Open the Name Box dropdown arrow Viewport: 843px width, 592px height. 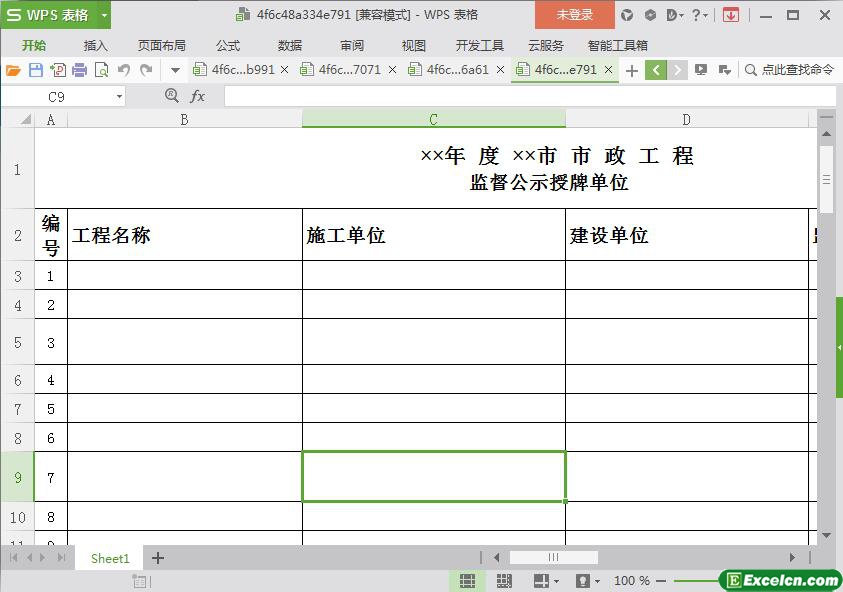point(119,97)
